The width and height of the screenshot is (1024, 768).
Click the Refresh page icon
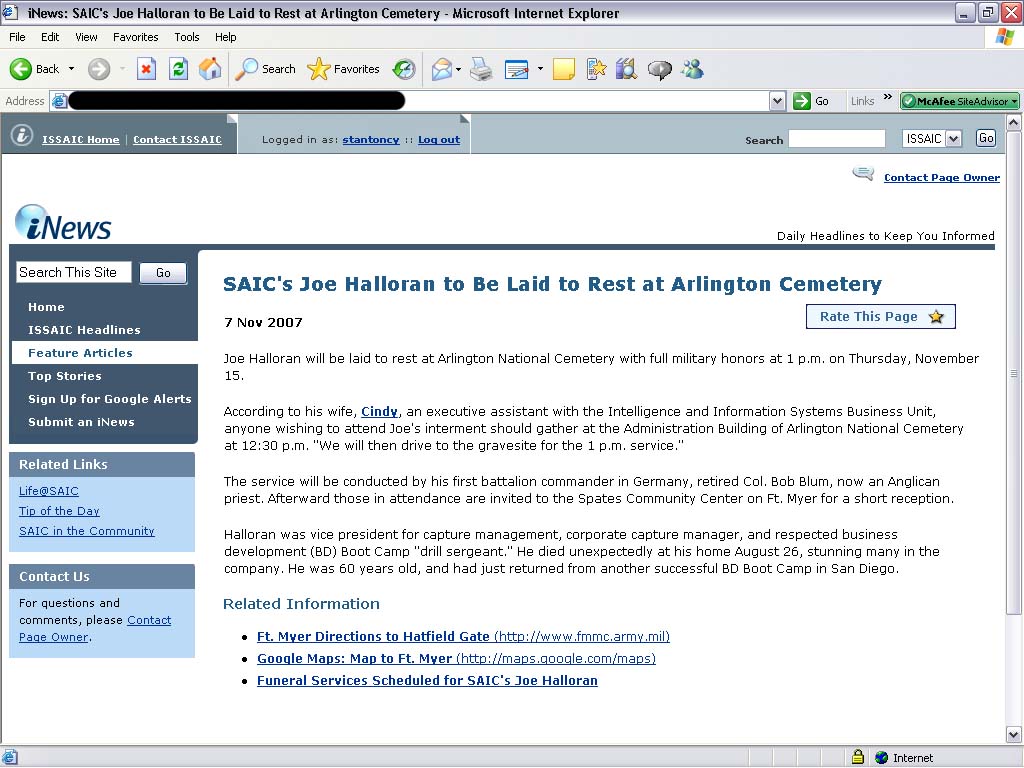coord(178,69)
